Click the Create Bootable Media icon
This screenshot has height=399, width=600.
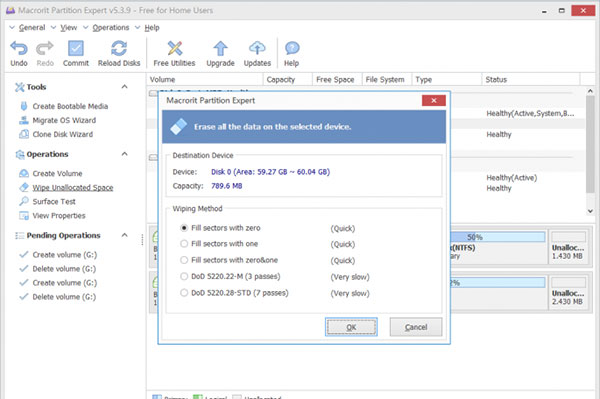tap(24, 106)
